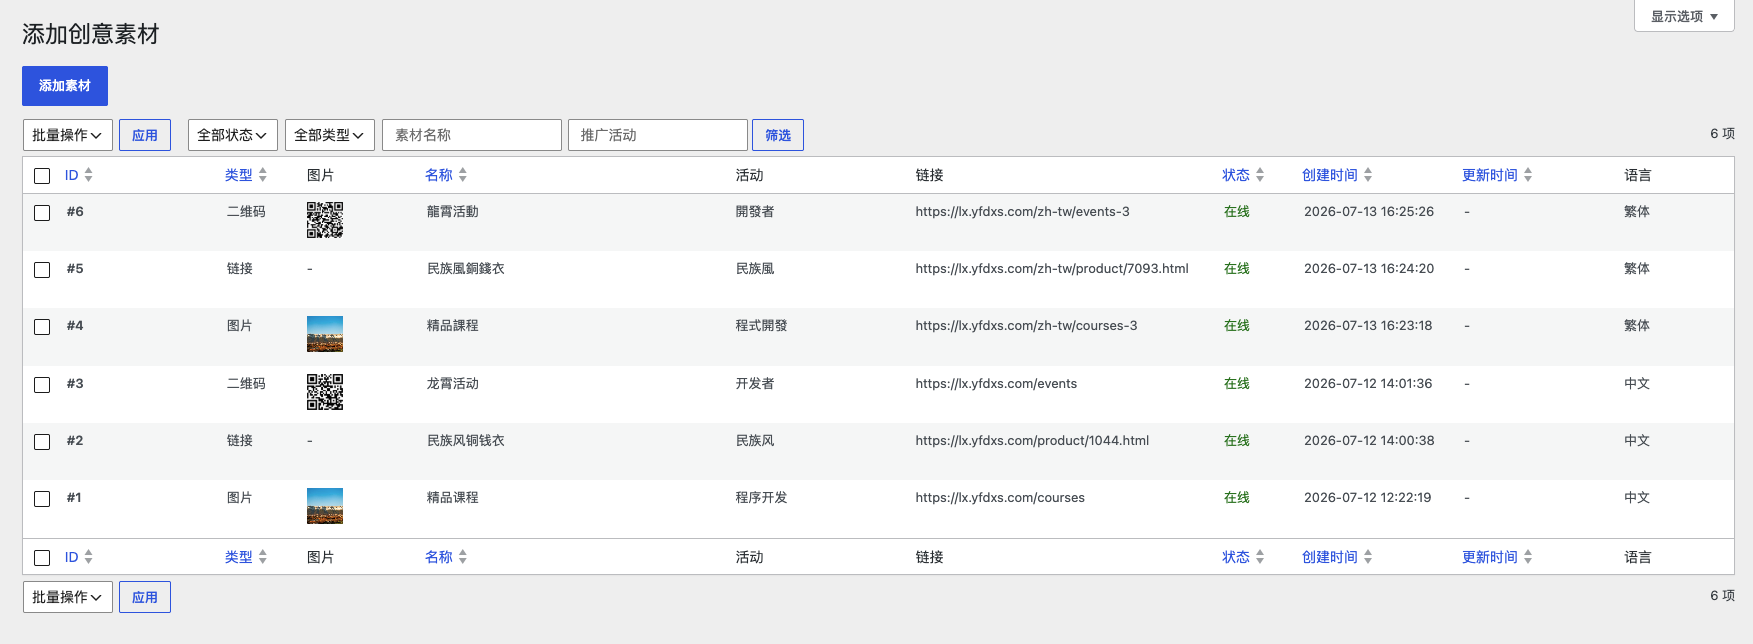This screenshot has height=644, width=1753.
Task: Click link https://lx.yfdxs.com/courses
Action: click(x=1000, y=498)
